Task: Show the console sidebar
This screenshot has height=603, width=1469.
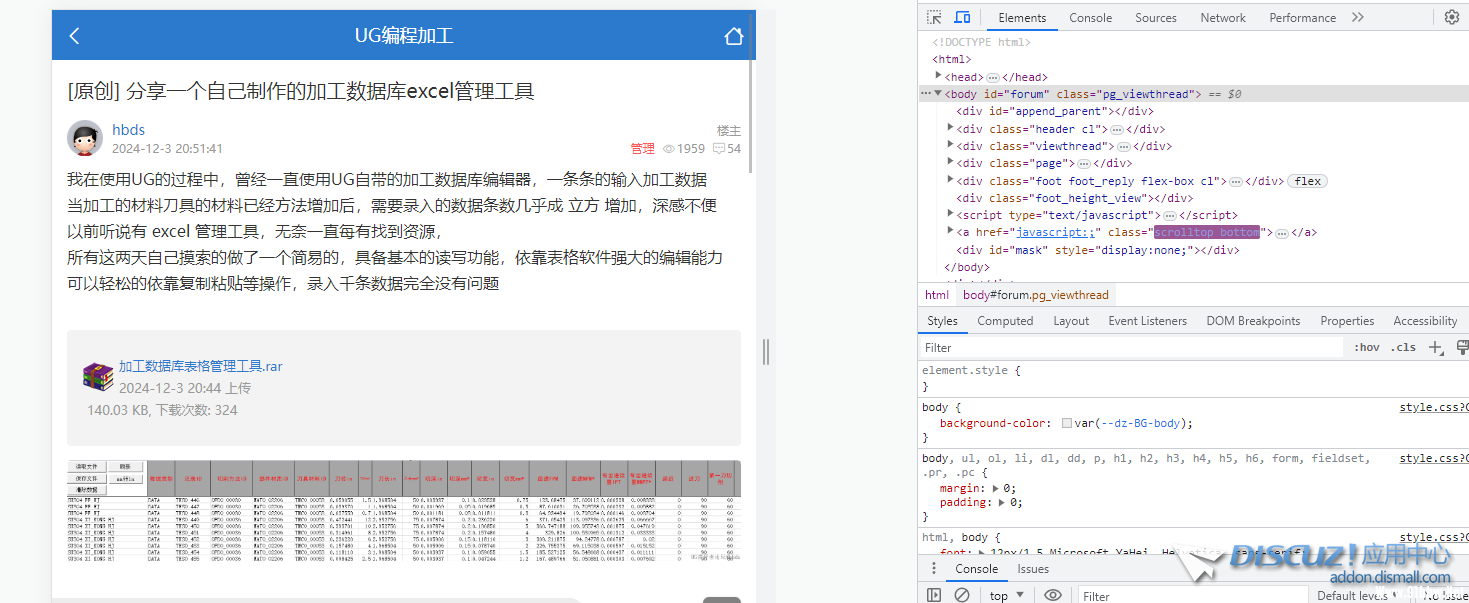Action: point(934,595)
